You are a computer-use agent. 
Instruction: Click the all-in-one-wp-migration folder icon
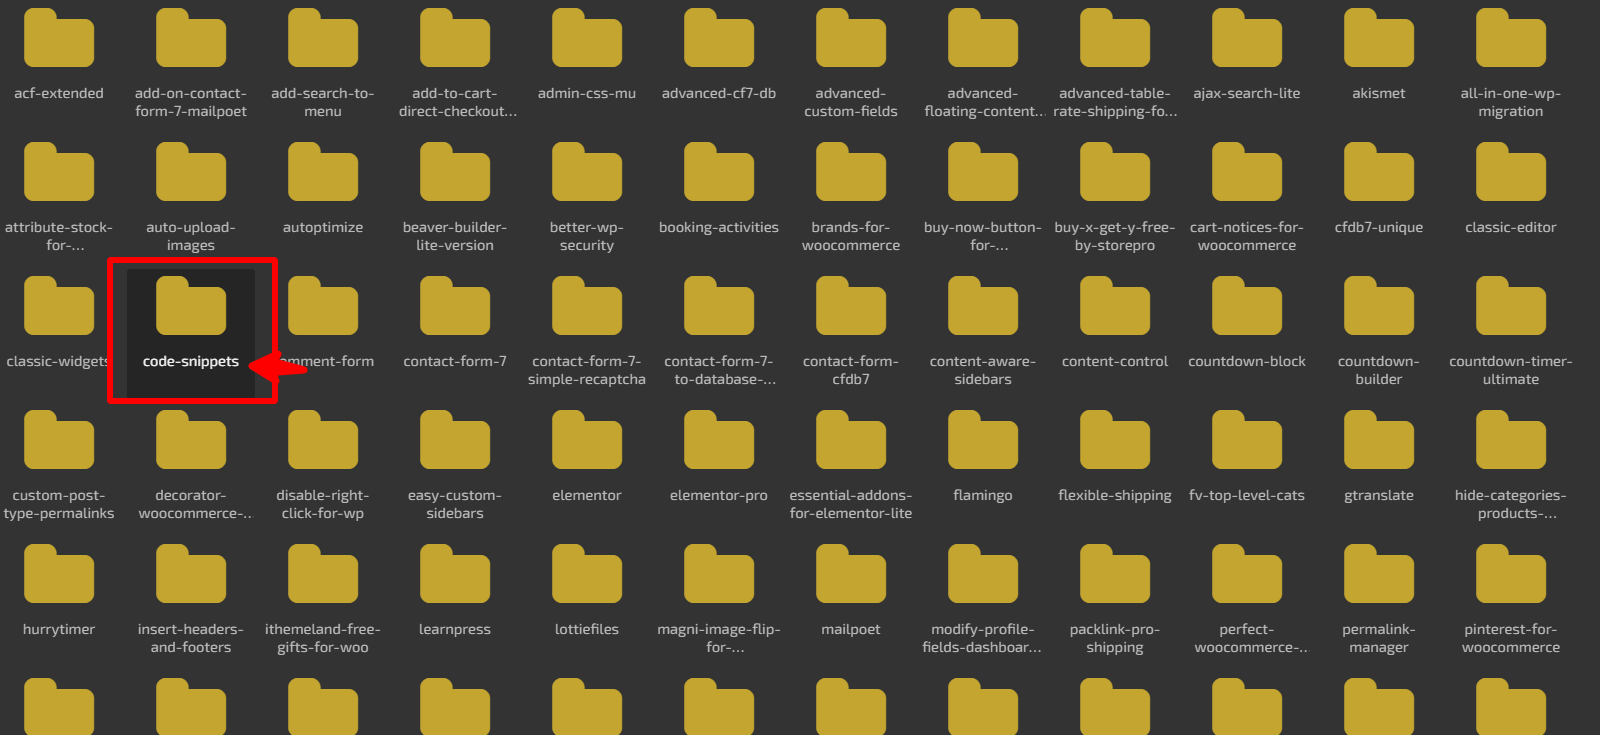pyautogui.click(x=1511, y=38)
